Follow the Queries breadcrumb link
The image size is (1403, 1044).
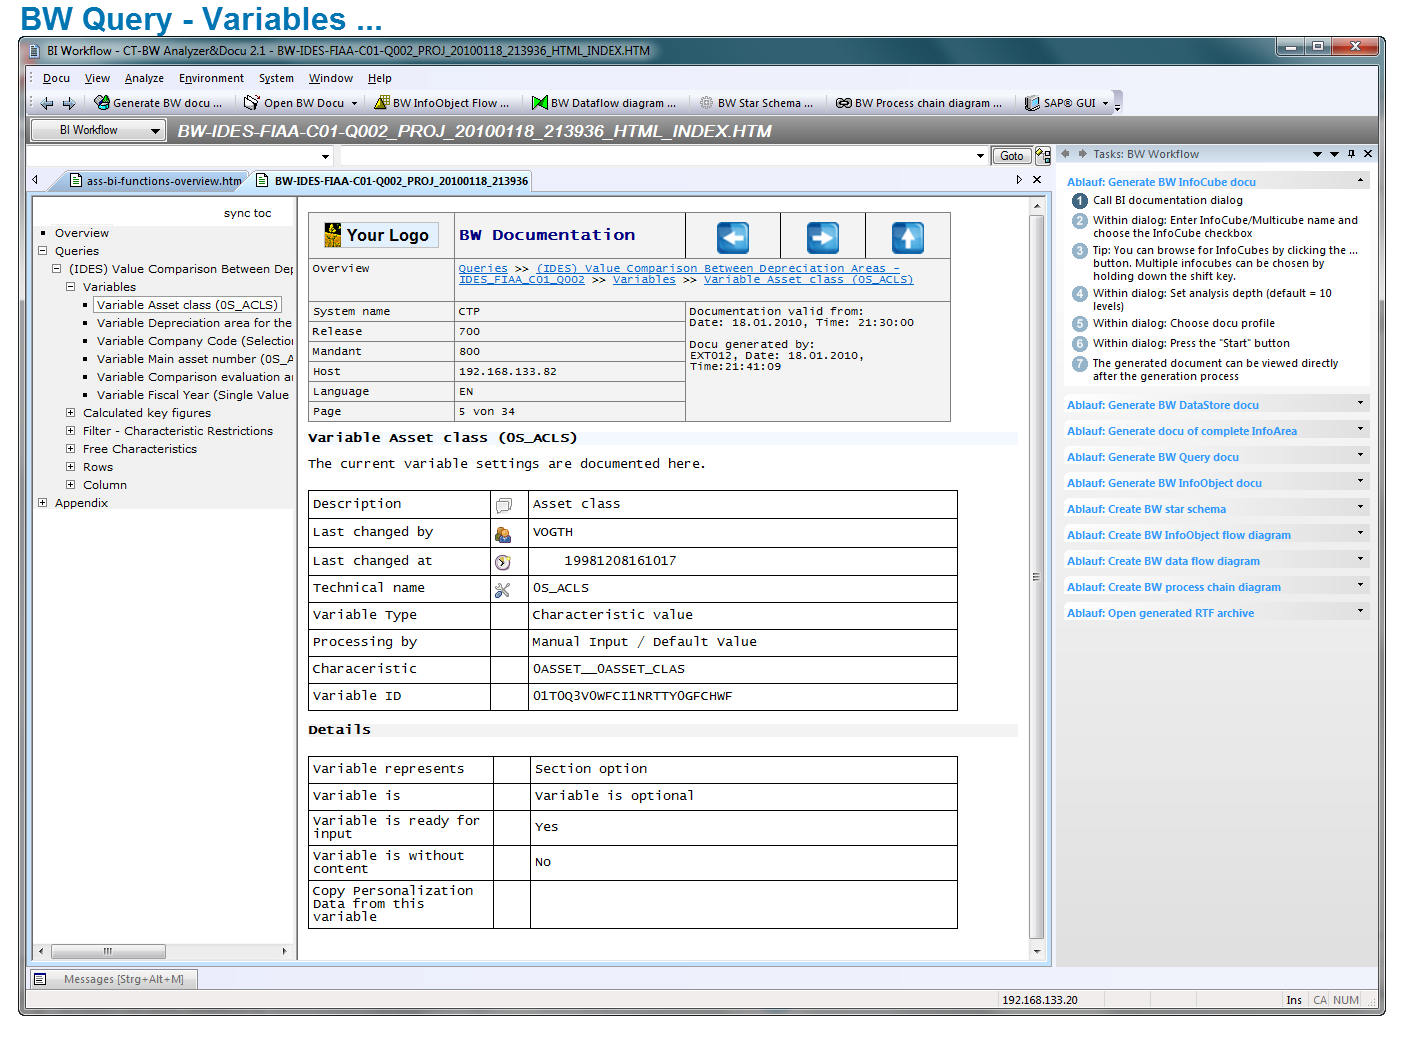tap(483, 268)
